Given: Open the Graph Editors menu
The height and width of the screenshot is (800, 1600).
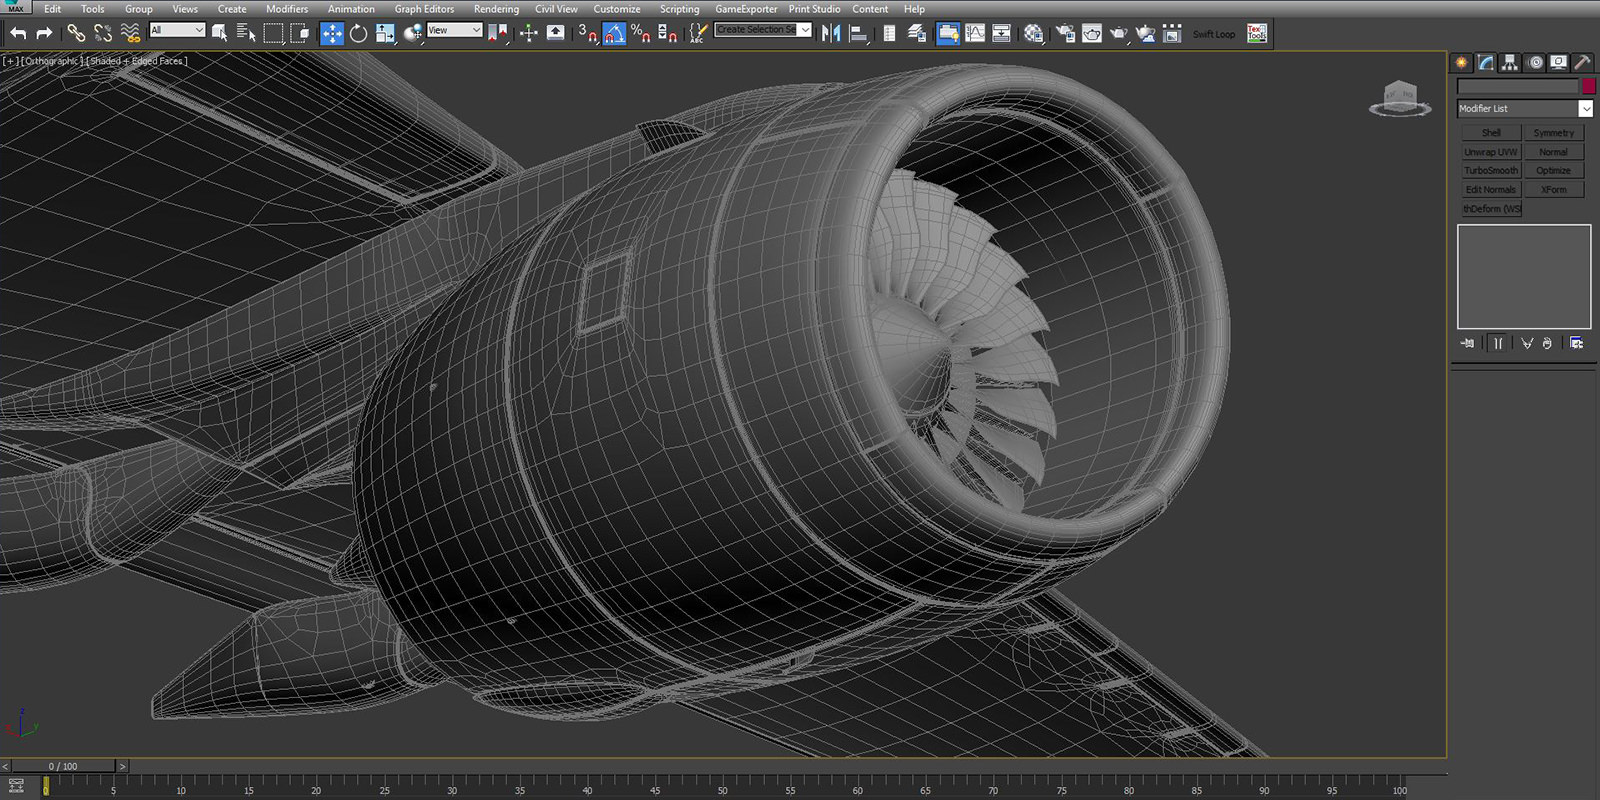Looking at the screenshot, I should coord(424,9).
